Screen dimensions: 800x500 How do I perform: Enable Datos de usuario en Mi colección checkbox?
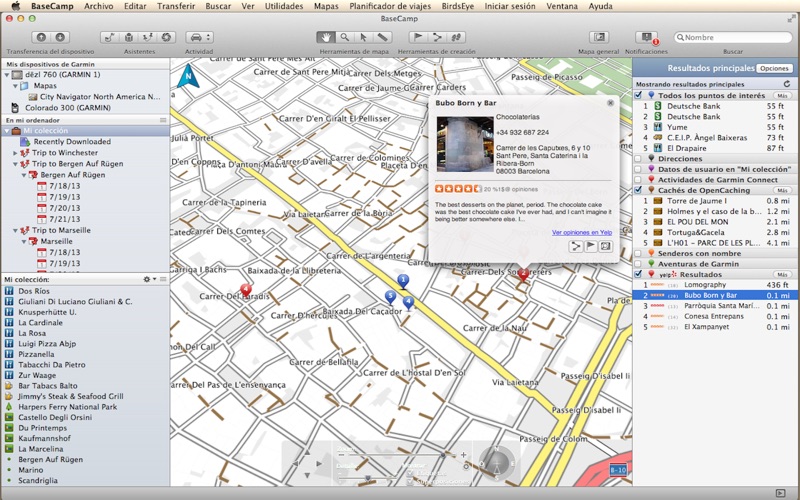pyautogui.click(x=638, y=169)
